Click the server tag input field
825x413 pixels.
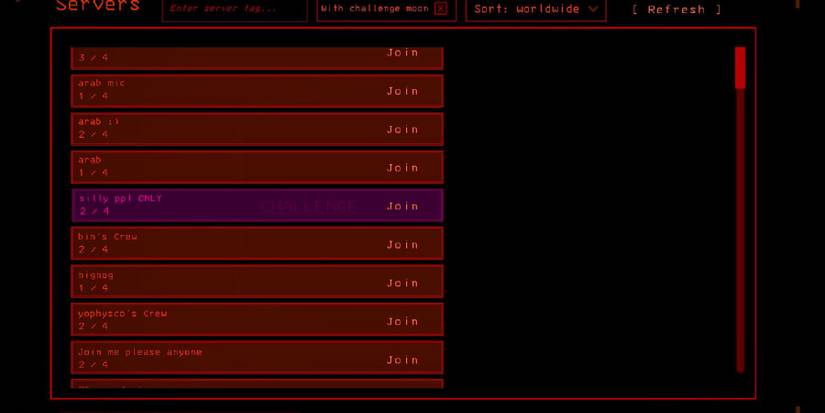235,9
